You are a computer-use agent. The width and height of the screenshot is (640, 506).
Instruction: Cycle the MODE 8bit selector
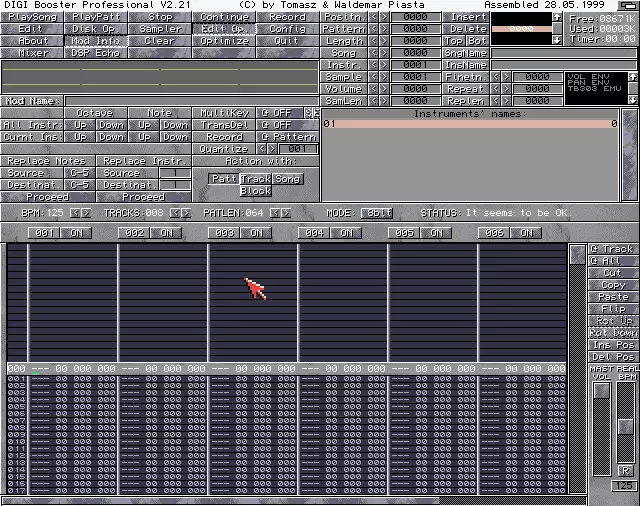[377, 213]
